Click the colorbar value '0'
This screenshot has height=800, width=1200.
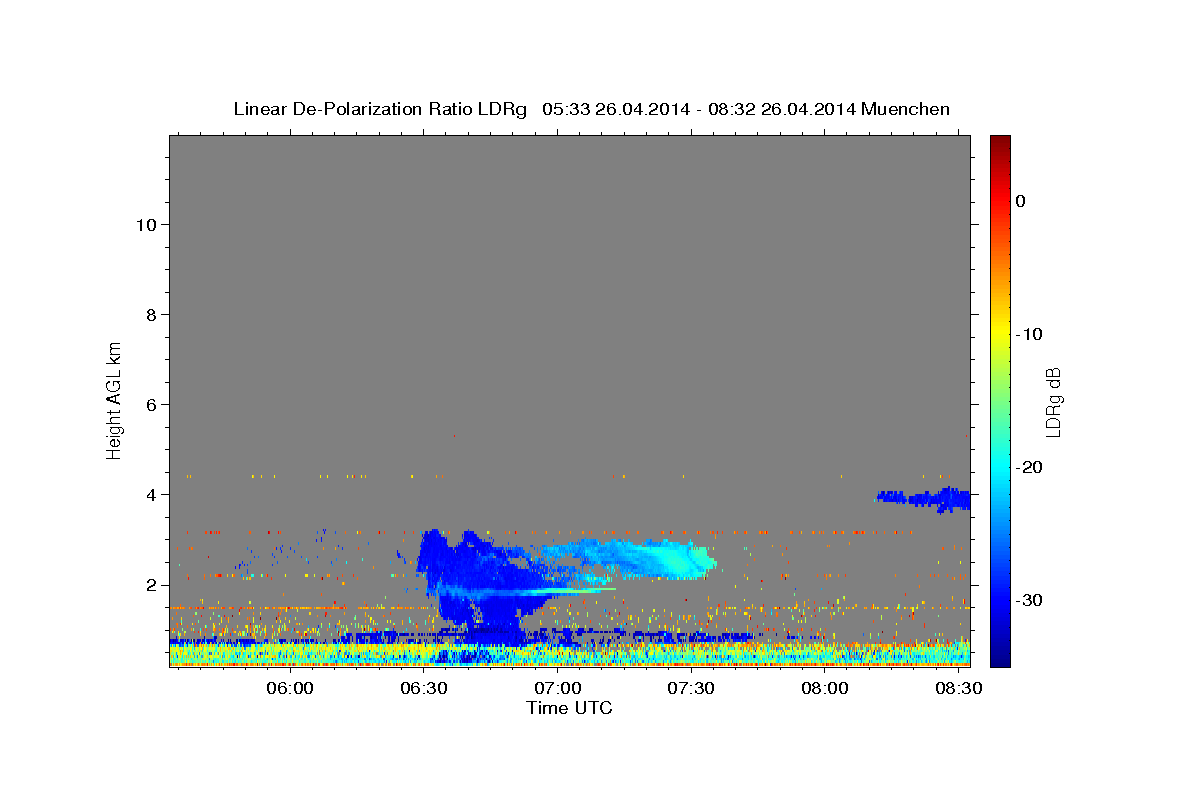point(1020,201)
